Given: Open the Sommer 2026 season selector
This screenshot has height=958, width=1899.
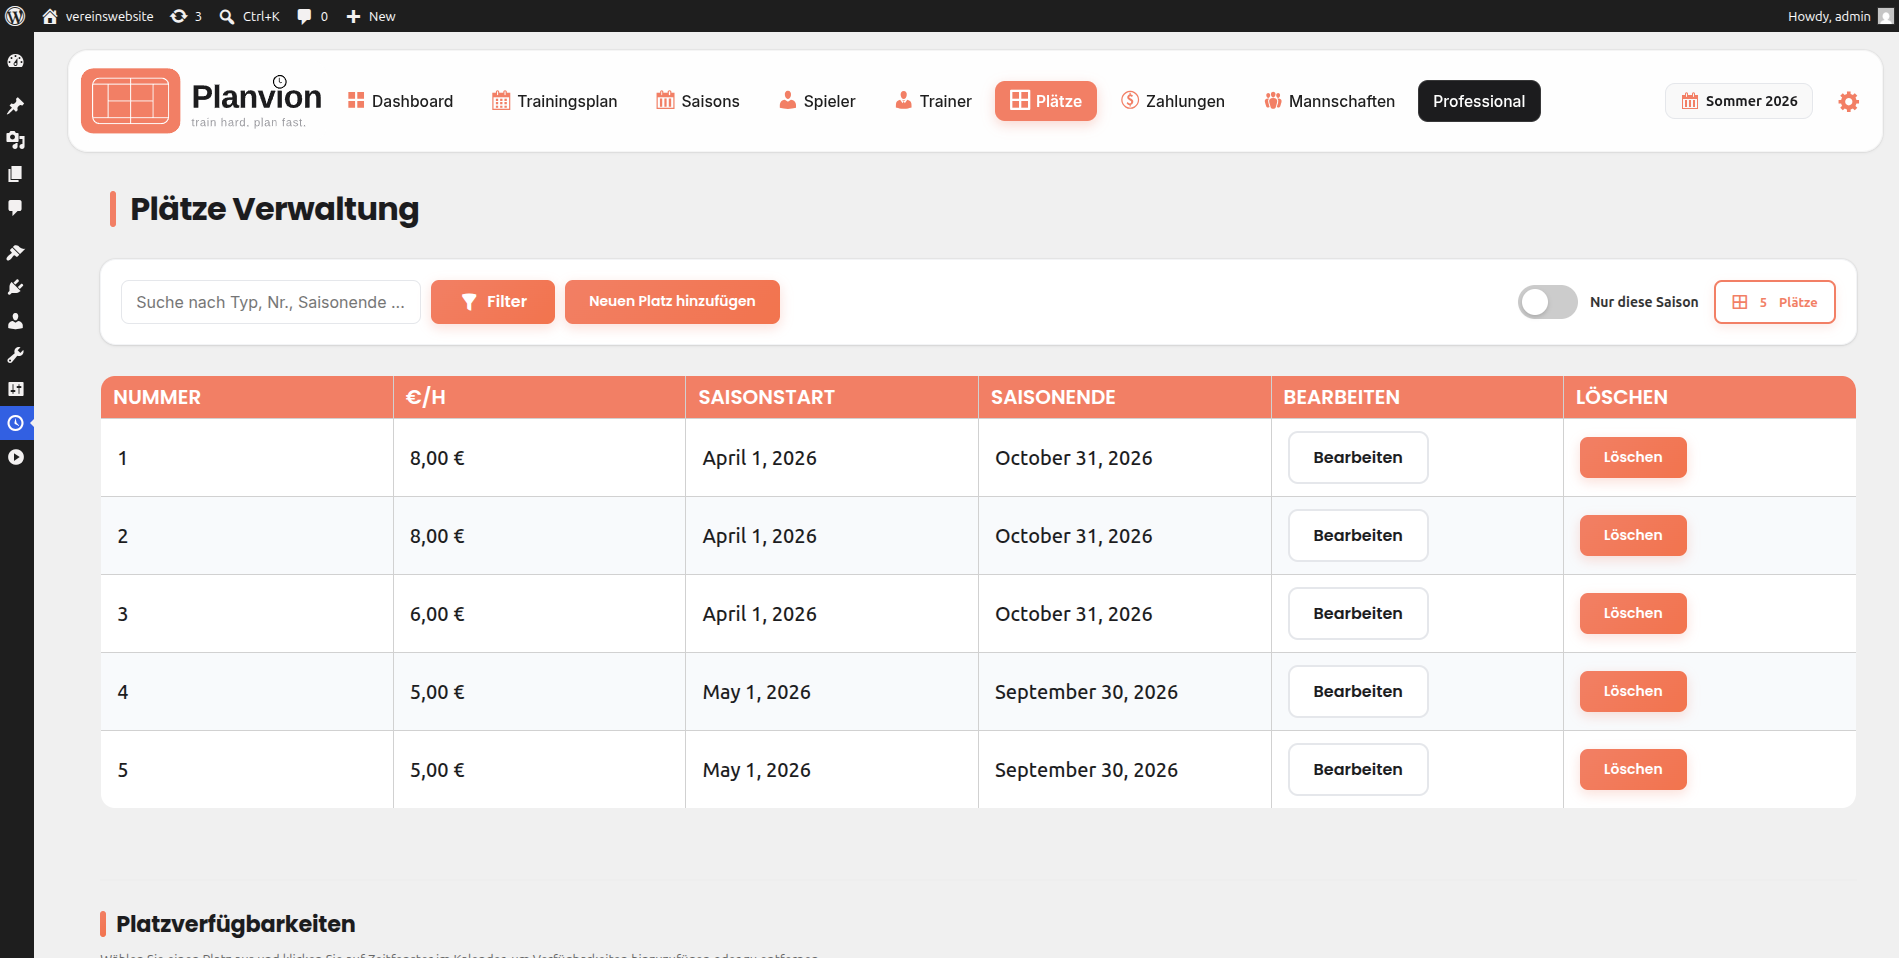Looking at the screenshot, I should point(1739,101).
